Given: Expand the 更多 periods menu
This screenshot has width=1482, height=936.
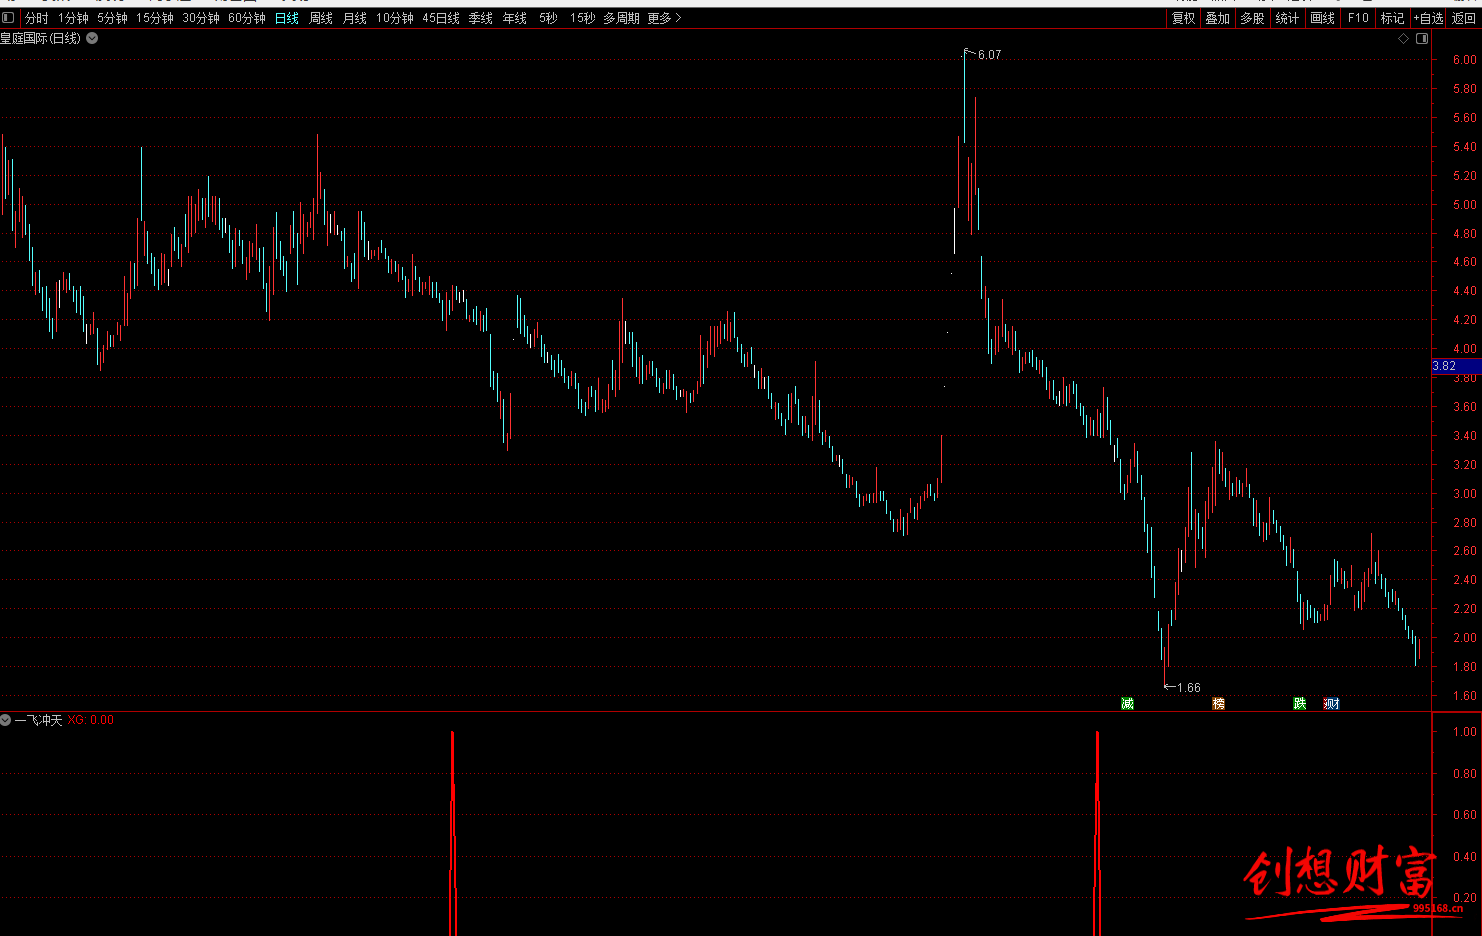Looking at the screenshot, I should point(664,18).
